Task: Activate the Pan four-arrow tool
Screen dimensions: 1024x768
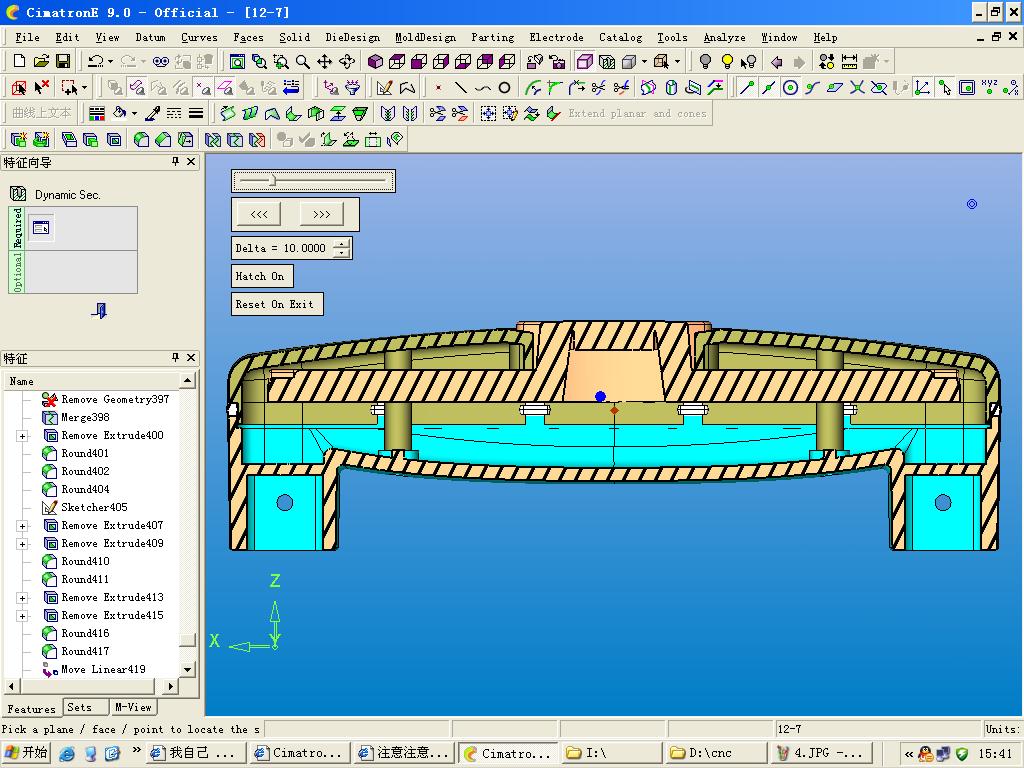Action: (x=325, y=61)
